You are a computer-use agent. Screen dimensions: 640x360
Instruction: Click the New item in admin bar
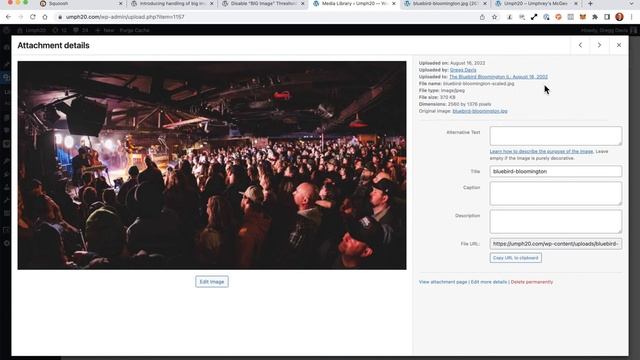(x=104, y=30)
